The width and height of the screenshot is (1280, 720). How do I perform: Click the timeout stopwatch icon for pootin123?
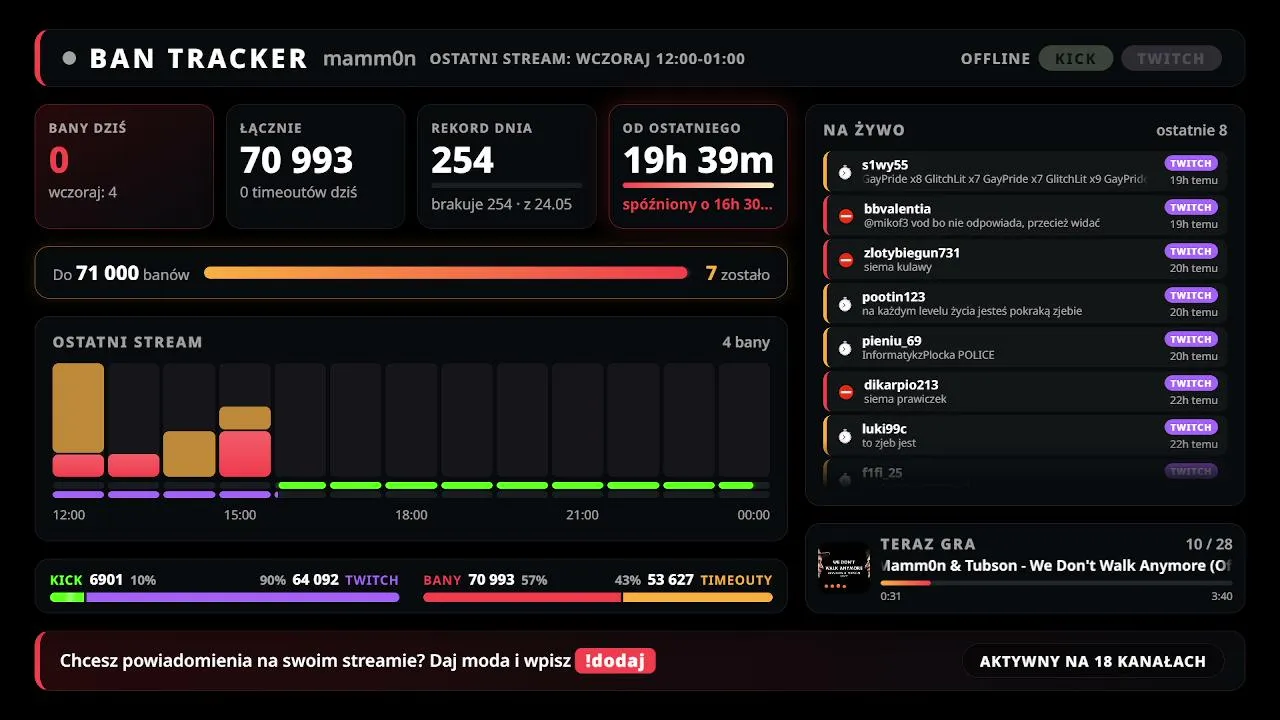point(845,304)
